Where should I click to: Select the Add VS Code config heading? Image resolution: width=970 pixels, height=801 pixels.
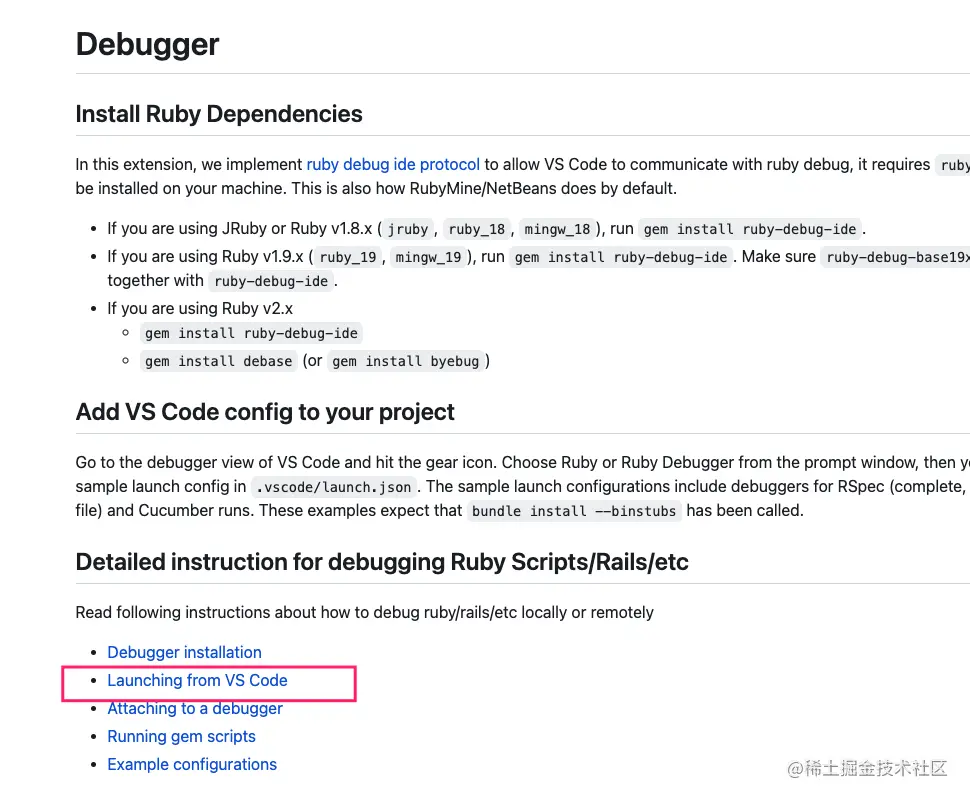(265, 412)
